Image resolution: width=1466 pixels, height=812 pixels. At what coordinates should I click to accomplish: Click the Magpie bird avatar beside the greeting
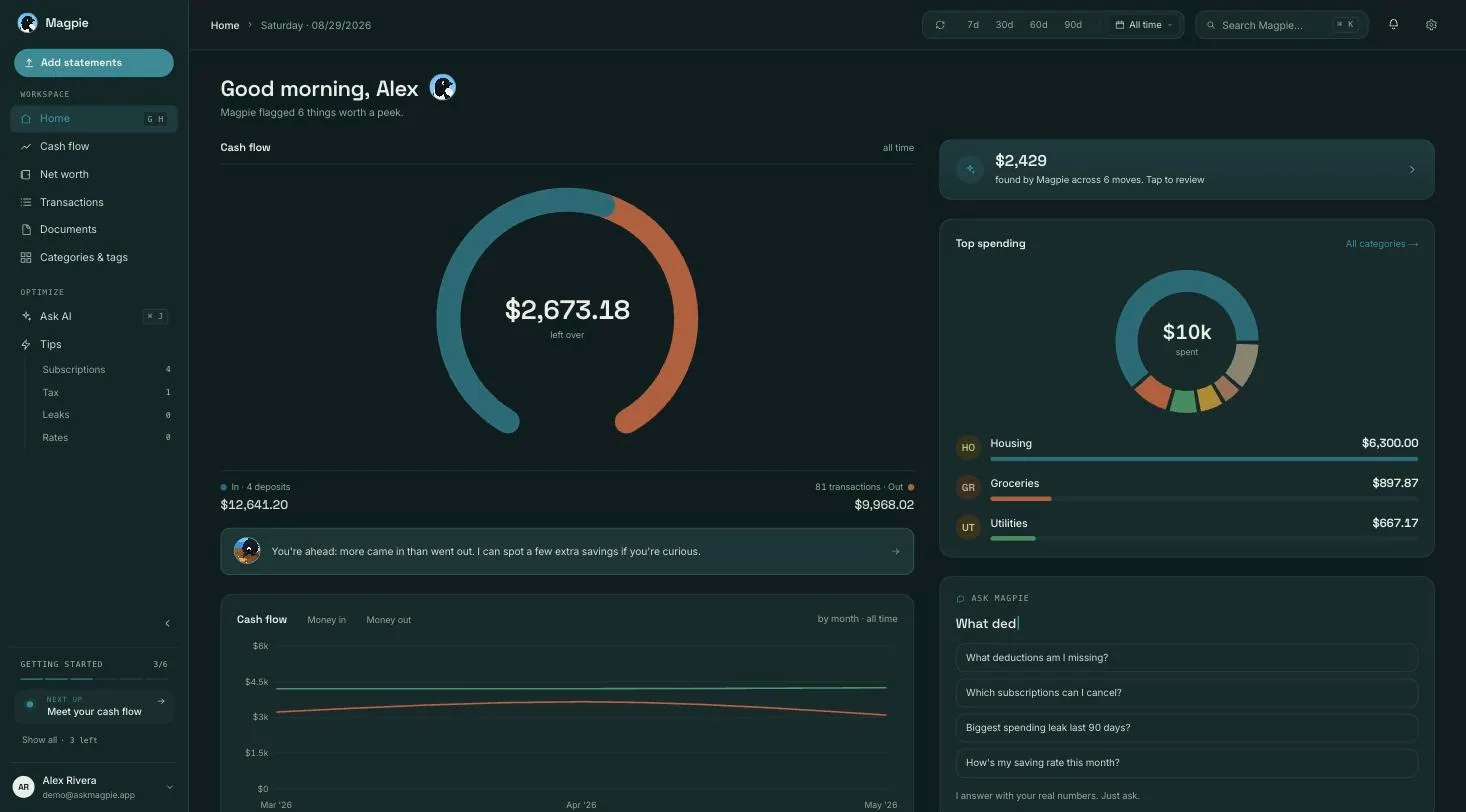tap(442, 88)
